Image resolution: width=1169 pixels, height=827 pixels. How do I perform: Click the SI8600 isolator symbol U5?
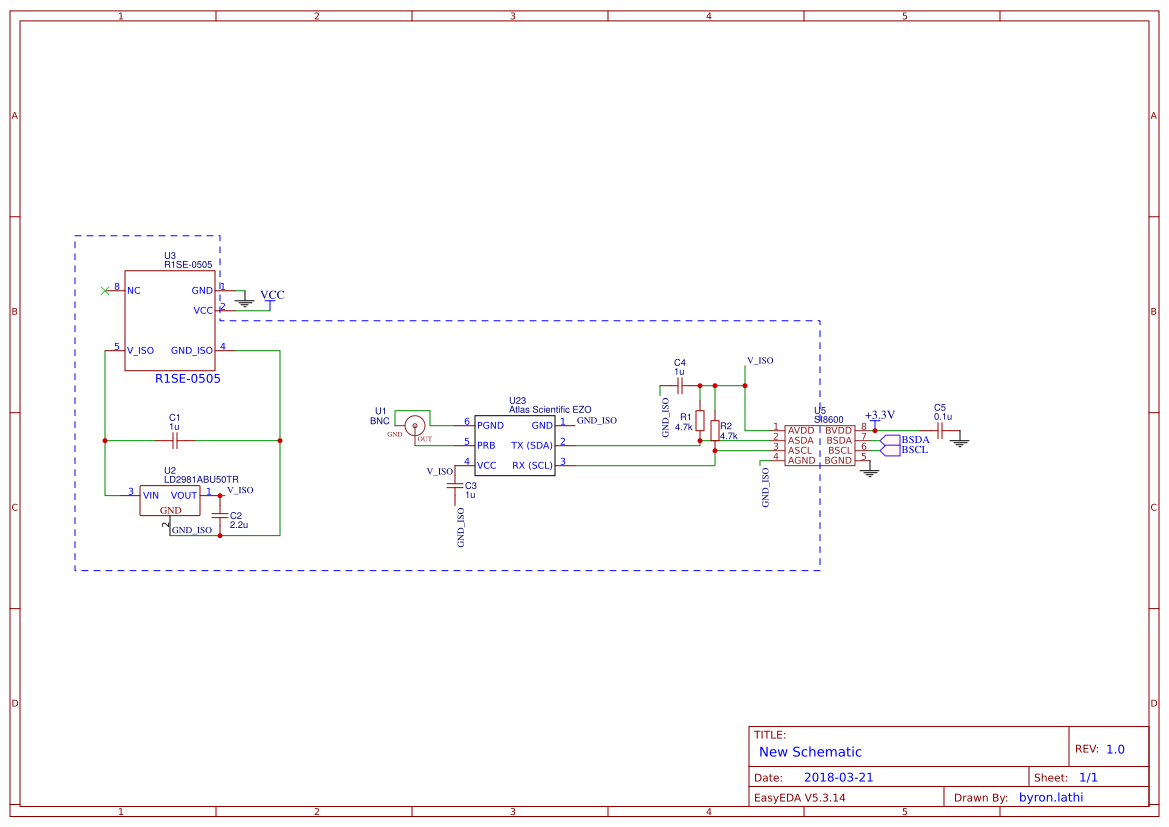(820, 445)
